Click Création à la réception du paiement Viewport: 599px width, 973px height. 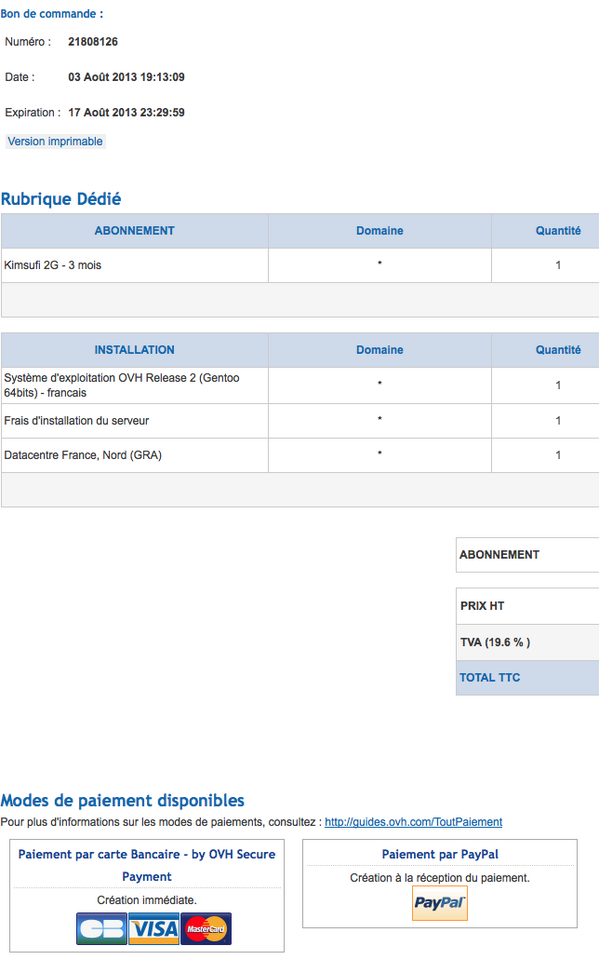click(439, 878)
